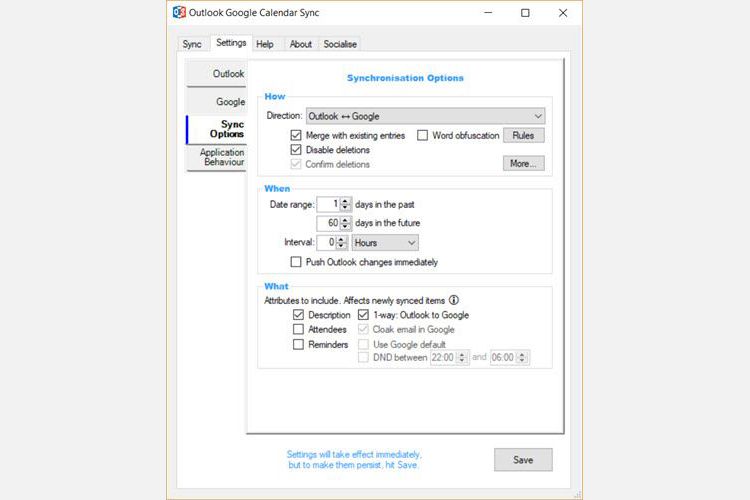Toggle Merge with existing entries checkbox
This screenshot has height=500, width=750.
[296, 135]
